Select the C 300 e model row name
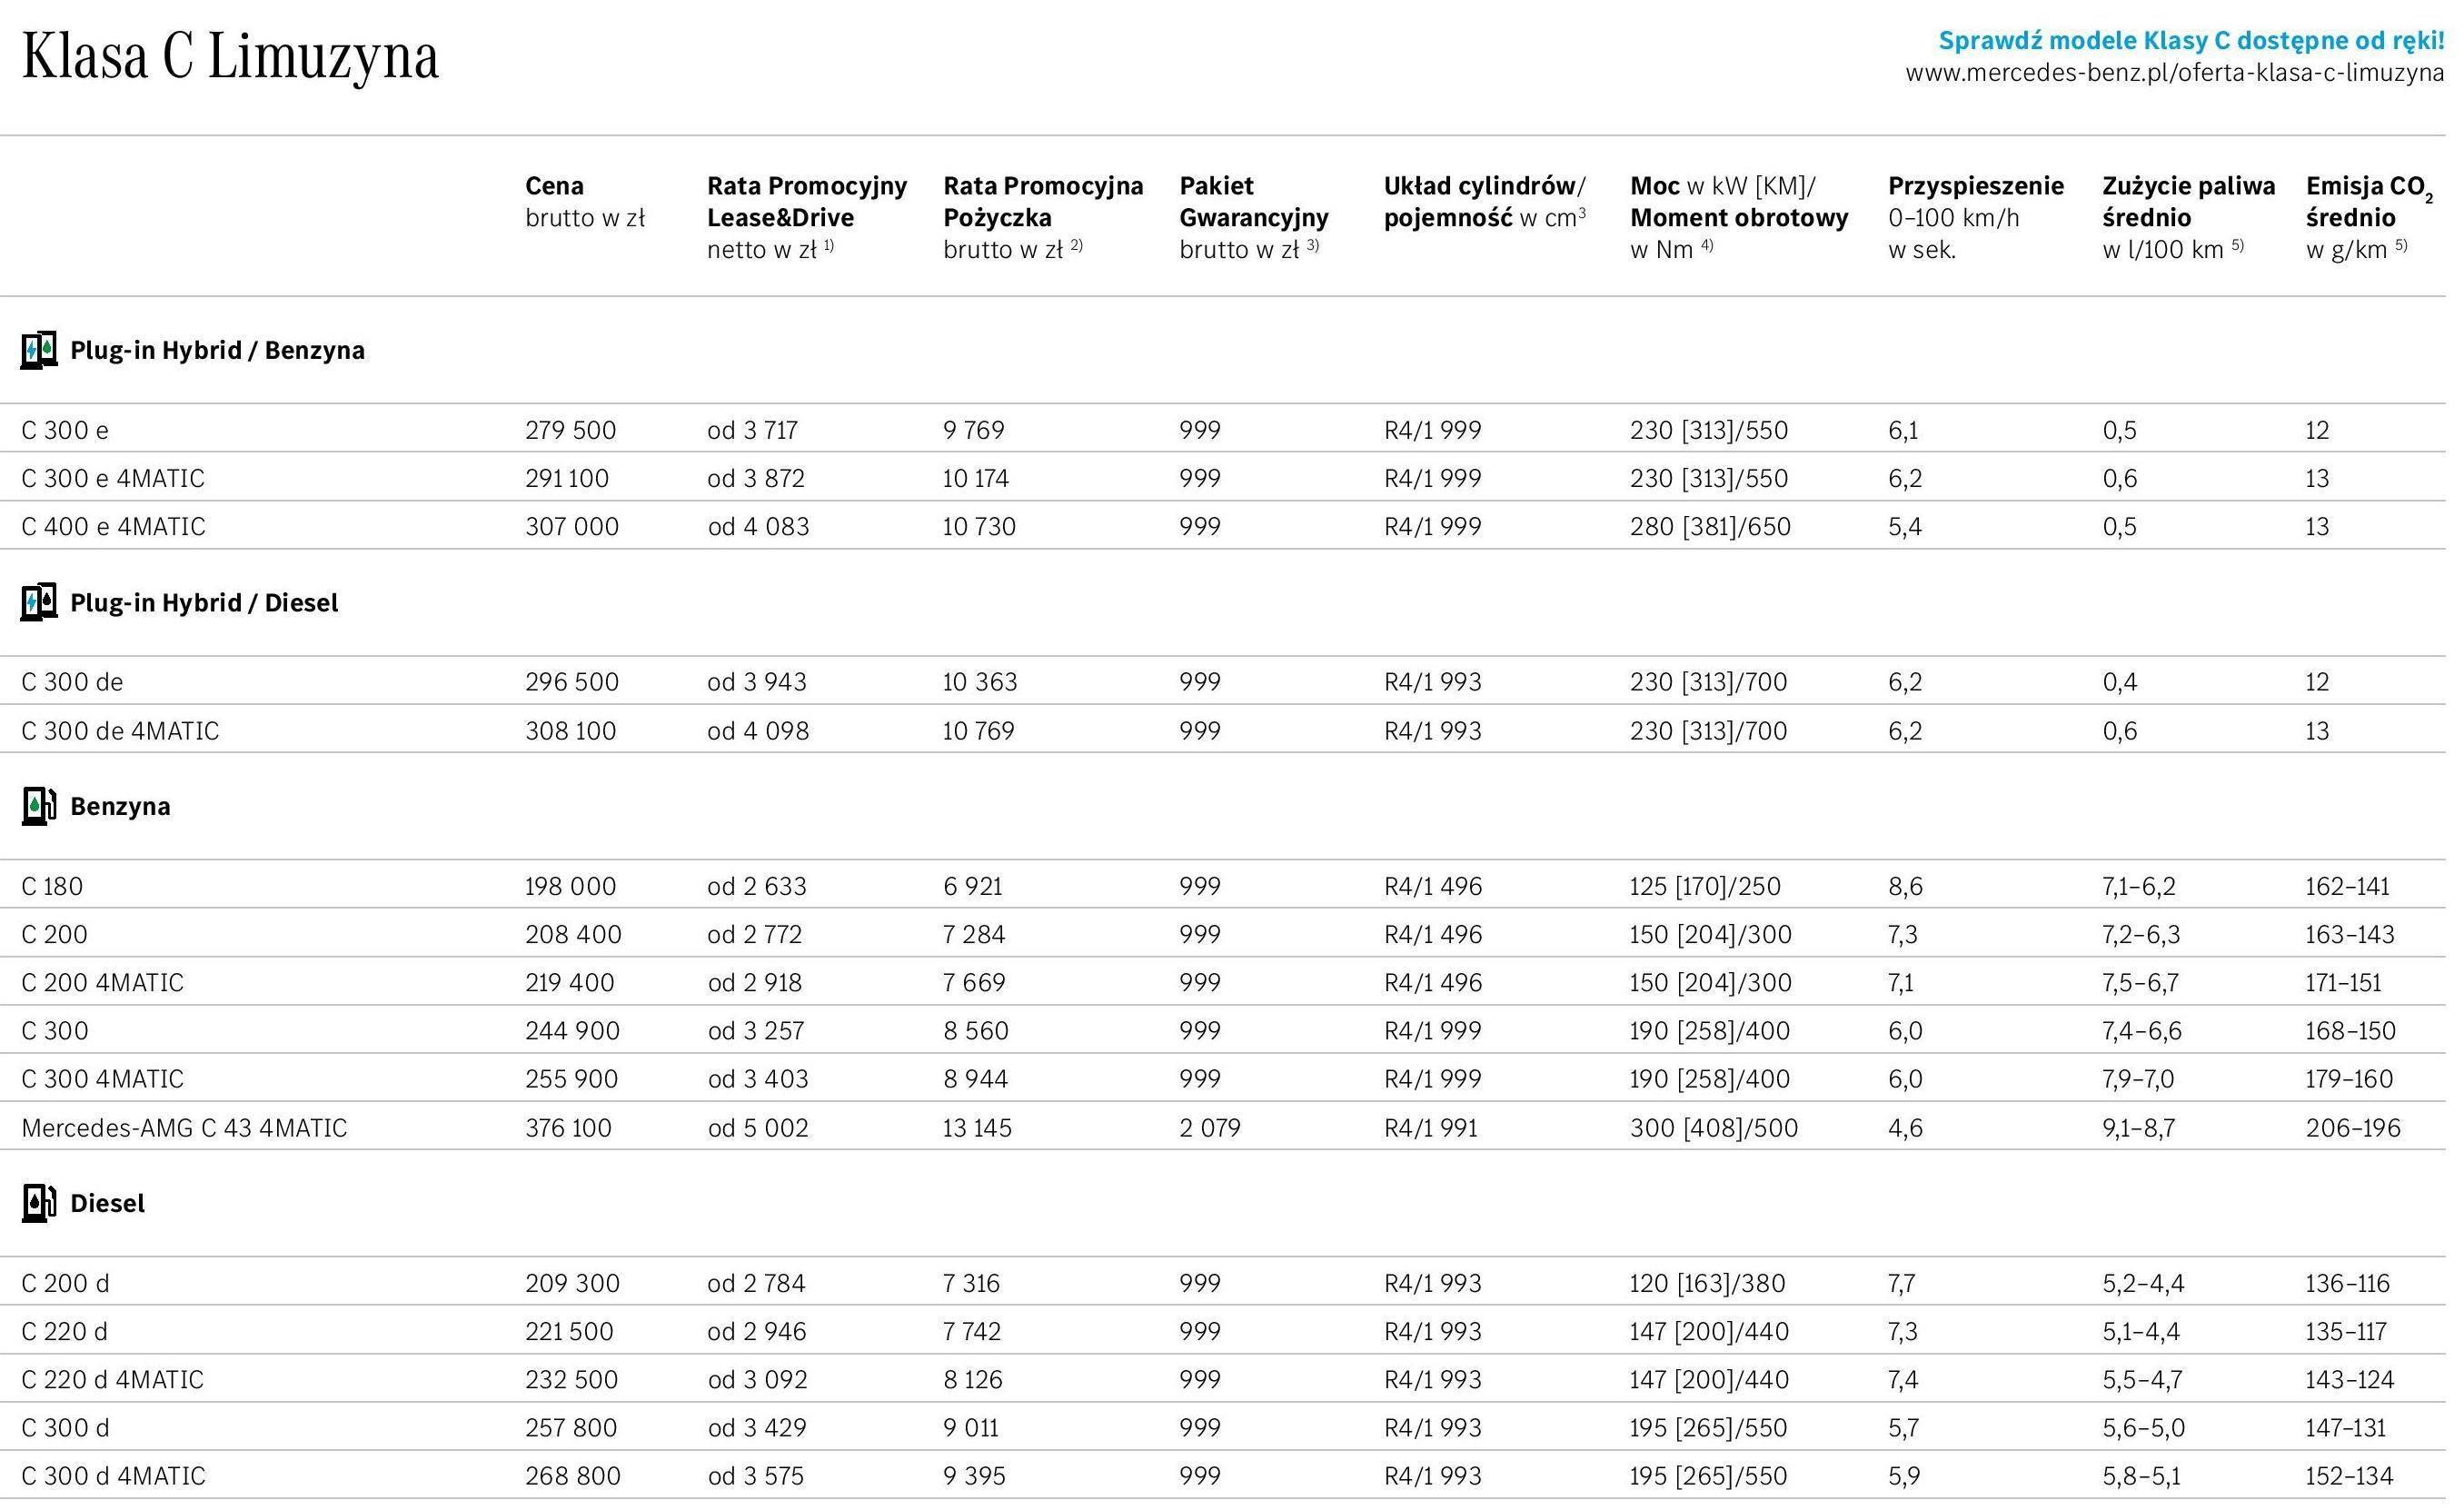This screenshot has height=1510, width=2464. 65,431
